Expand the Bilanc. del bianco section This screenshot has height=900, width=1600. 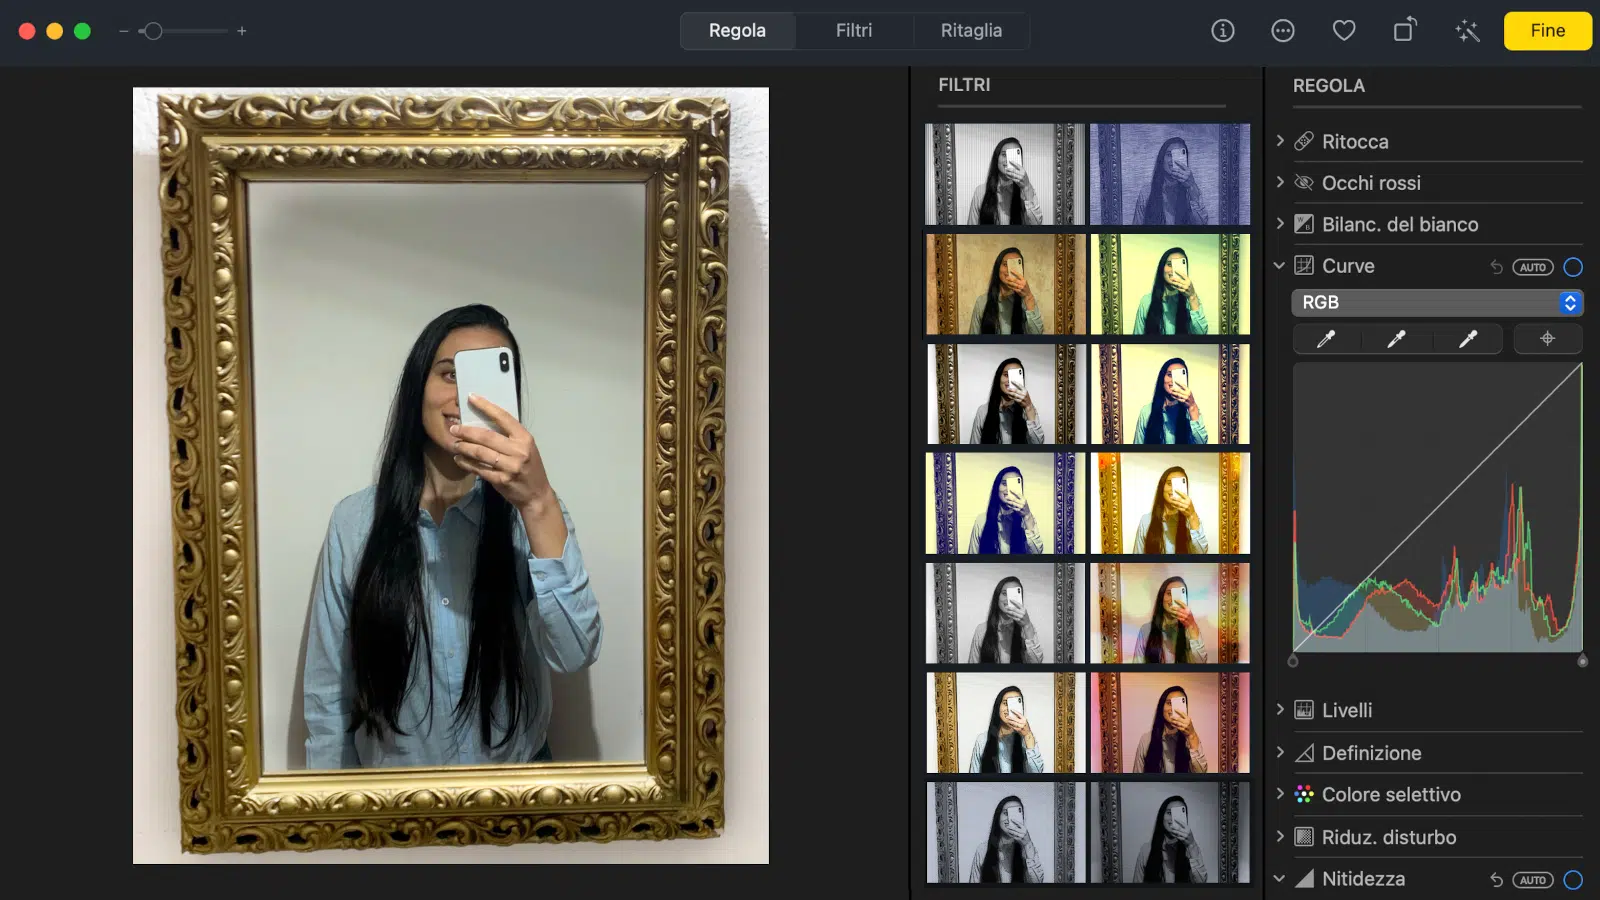point(1280,224)
